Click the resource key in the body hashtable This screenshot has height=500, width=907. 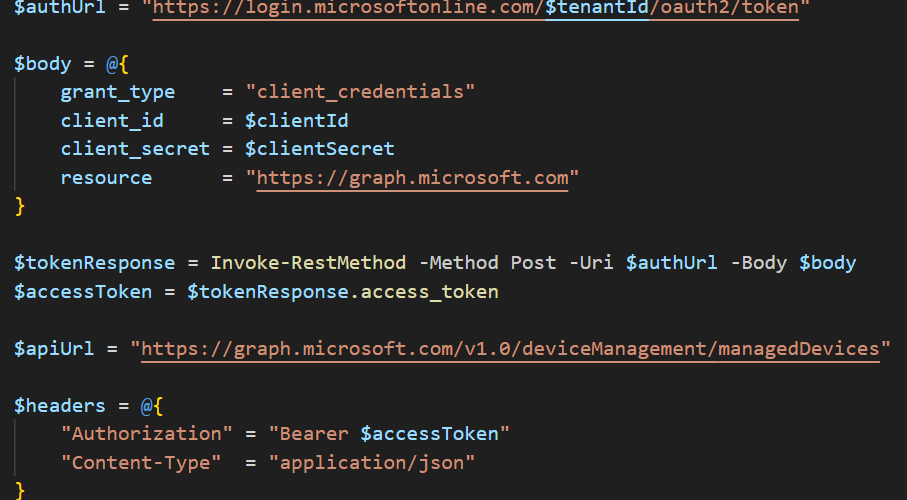click(106, 178)
